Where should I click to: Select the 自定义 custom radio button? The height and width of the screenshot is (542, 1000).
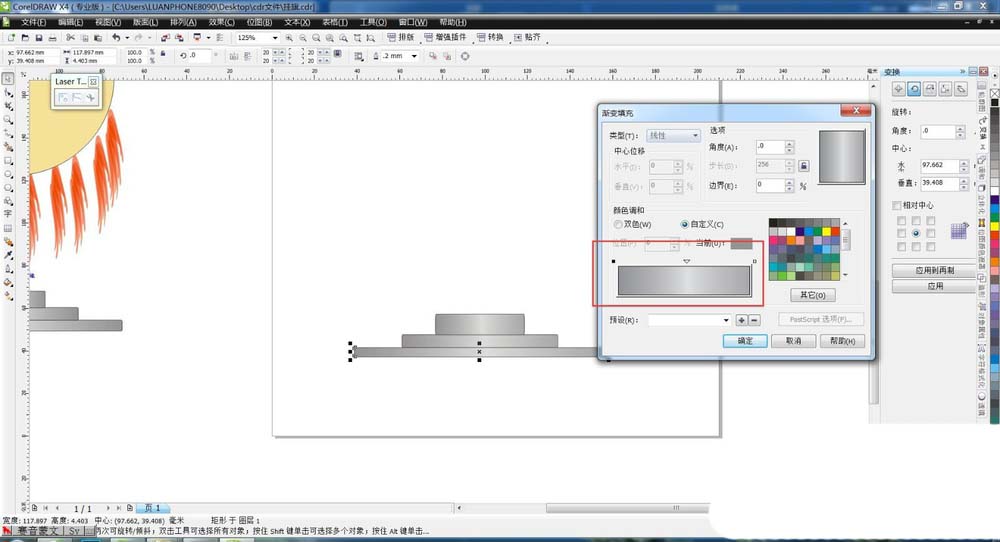(x=685, y=224)
